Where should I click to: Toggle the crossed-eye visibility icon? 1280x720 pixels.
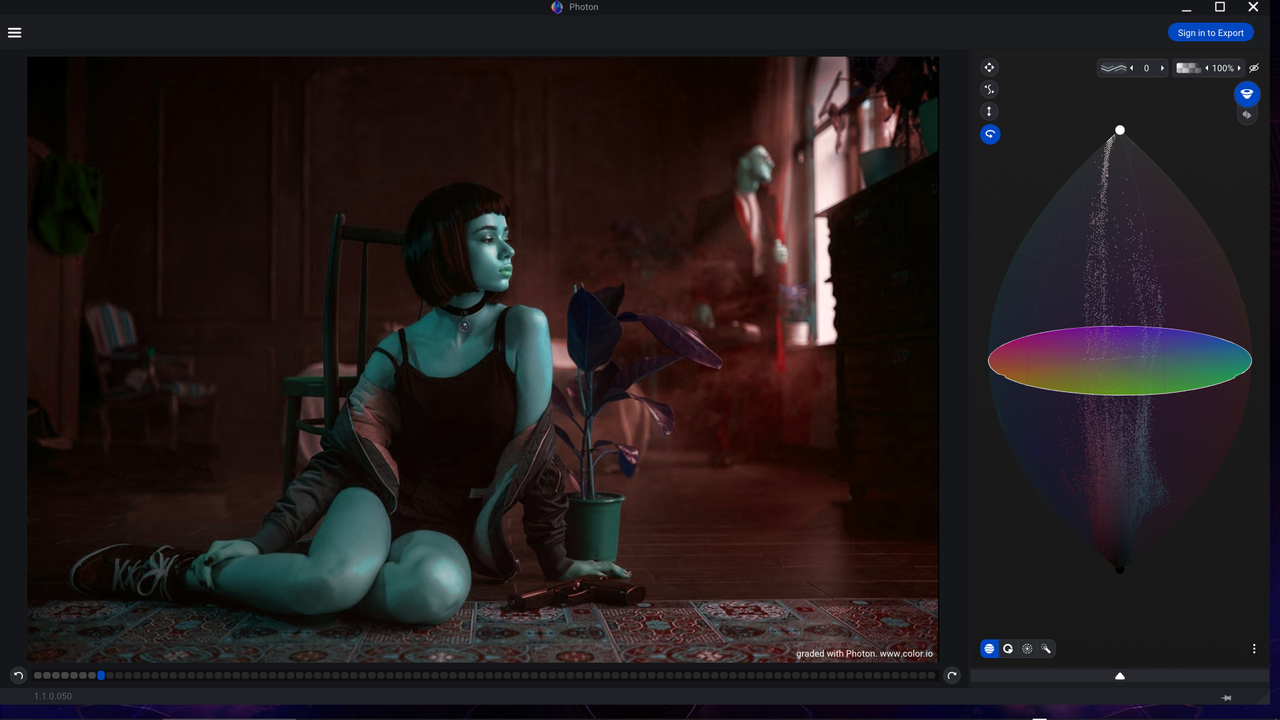point(1254,68)
